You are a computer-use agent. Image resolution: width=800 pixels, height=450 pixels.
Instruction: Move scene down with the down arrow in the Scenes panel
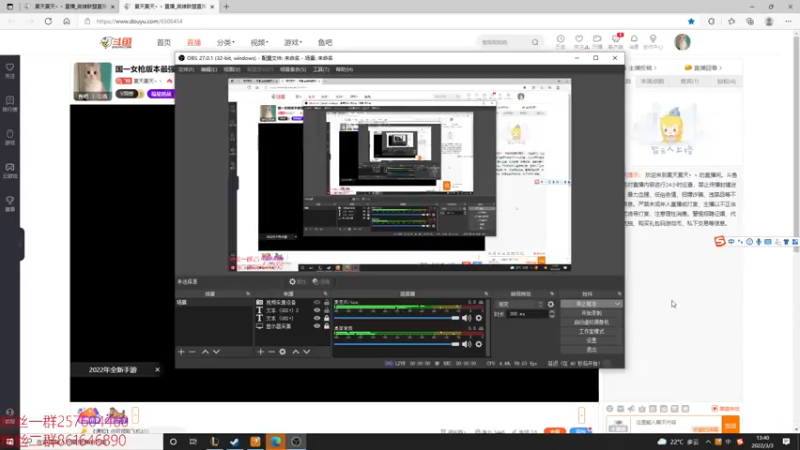point(216,352)
